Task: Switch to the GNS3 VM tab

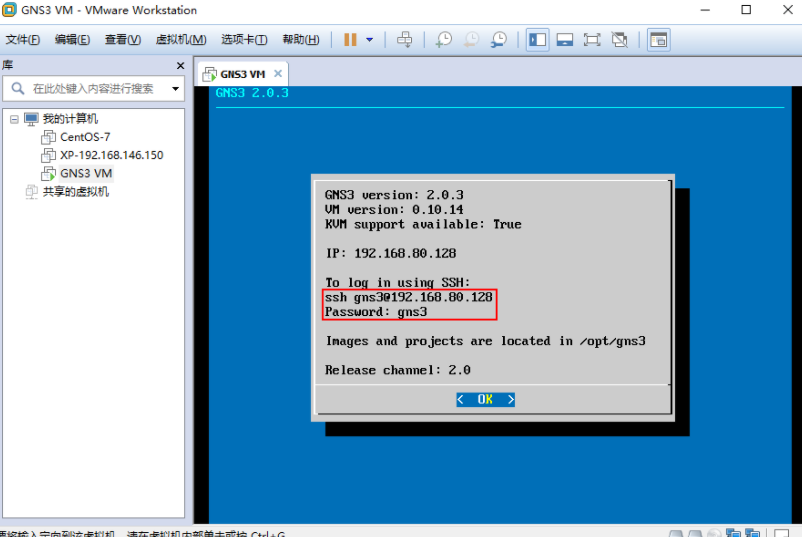Action: pyautogui.click(x=242, y=74)
